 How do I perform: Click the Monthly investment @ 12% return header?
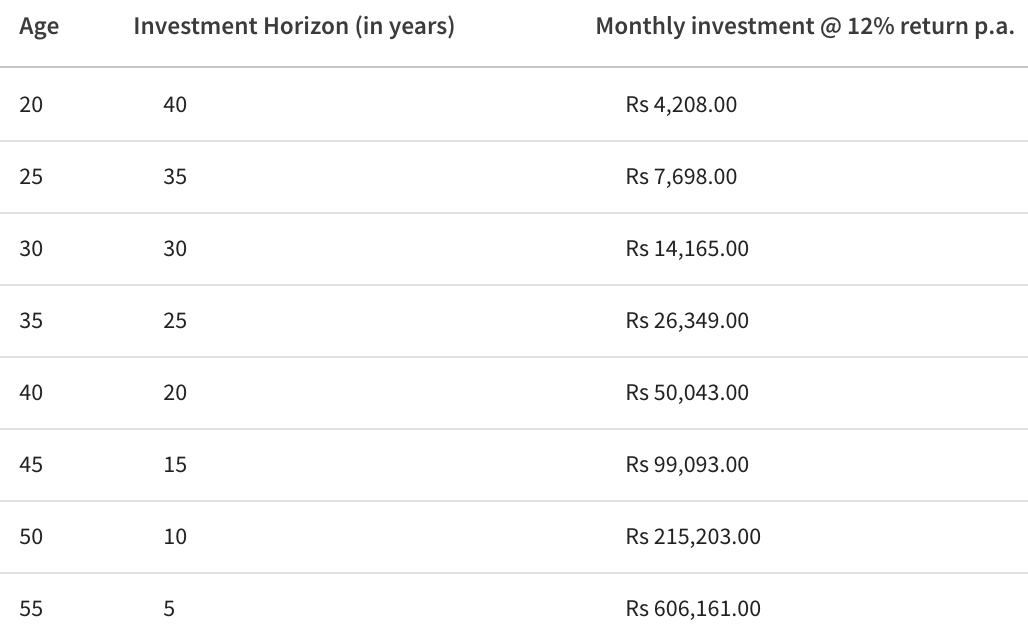(805, 27)
